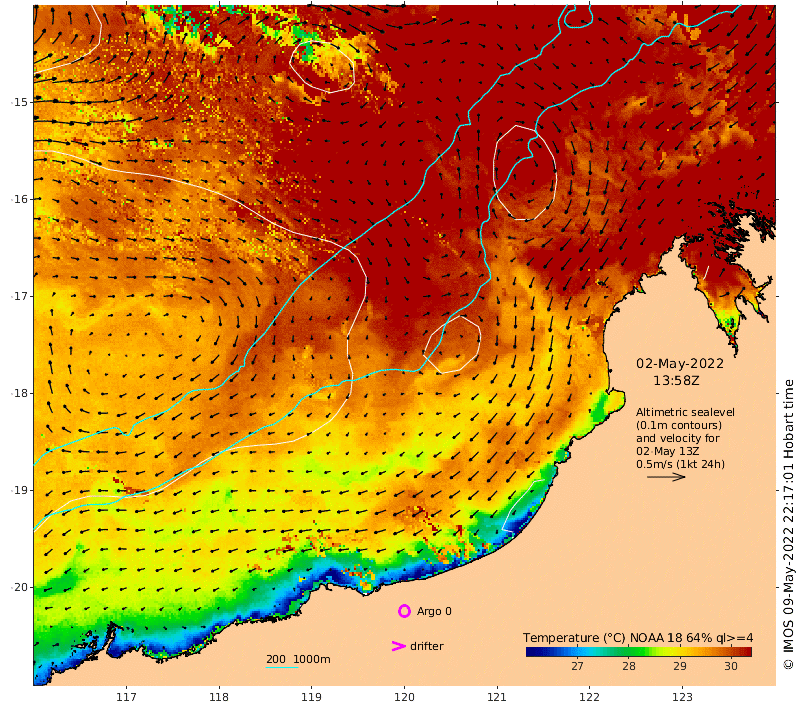Click the 29 tick label on color bar

[x=680, y=666]
